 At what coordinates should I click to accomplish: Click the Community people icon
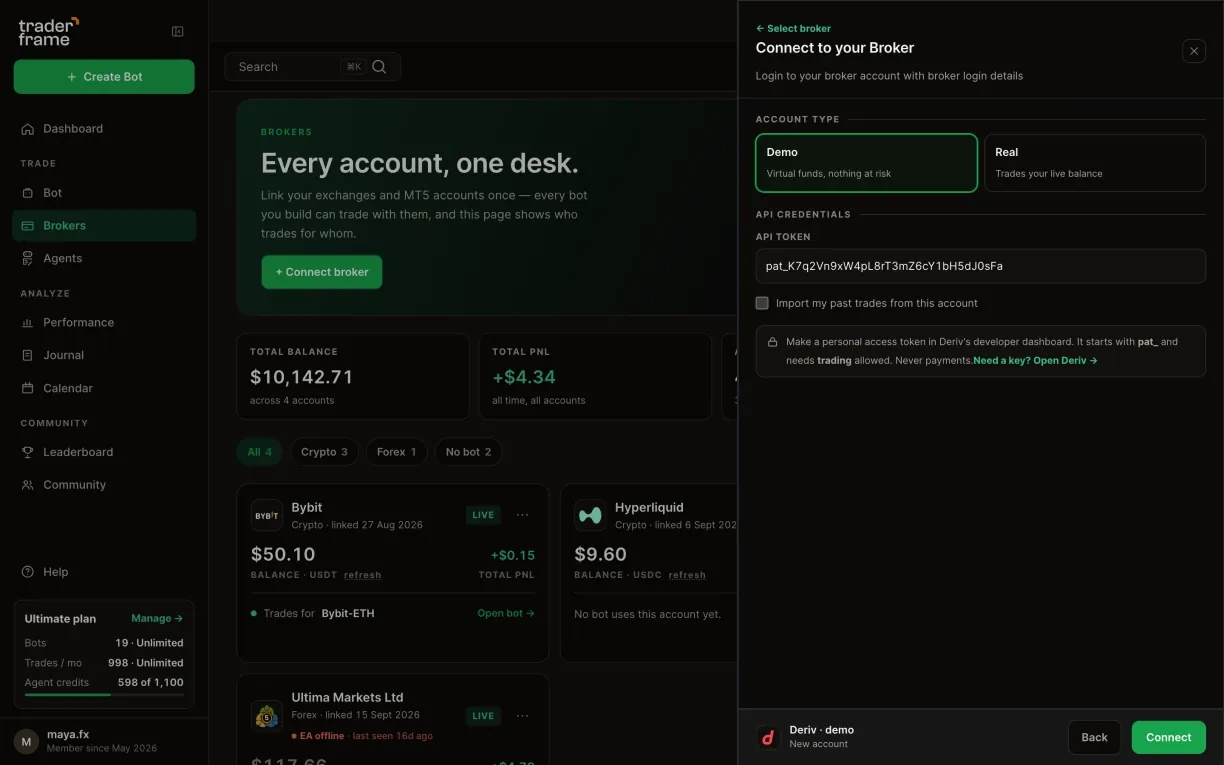click(x=28, y=485)
